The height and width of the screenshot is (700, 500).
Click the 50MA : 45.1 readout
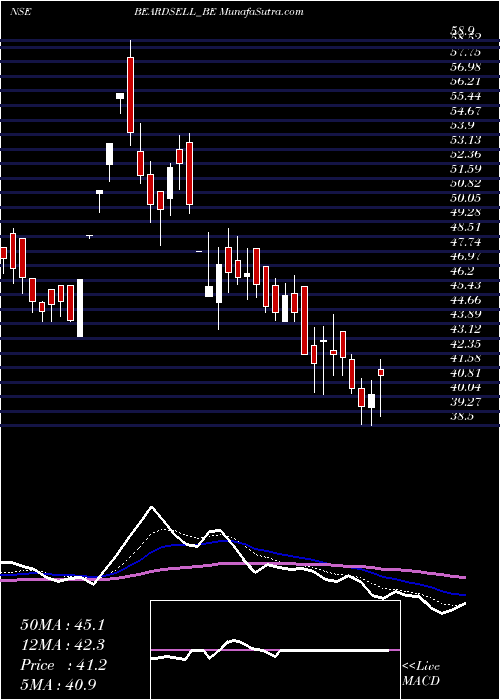pyautogui.click(x=62, y=625)
